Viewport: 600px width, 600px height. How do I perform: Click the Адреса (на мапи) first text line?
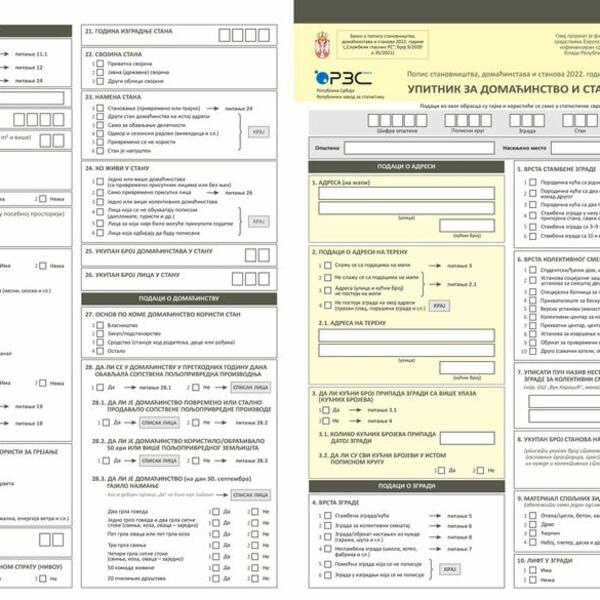406,194
